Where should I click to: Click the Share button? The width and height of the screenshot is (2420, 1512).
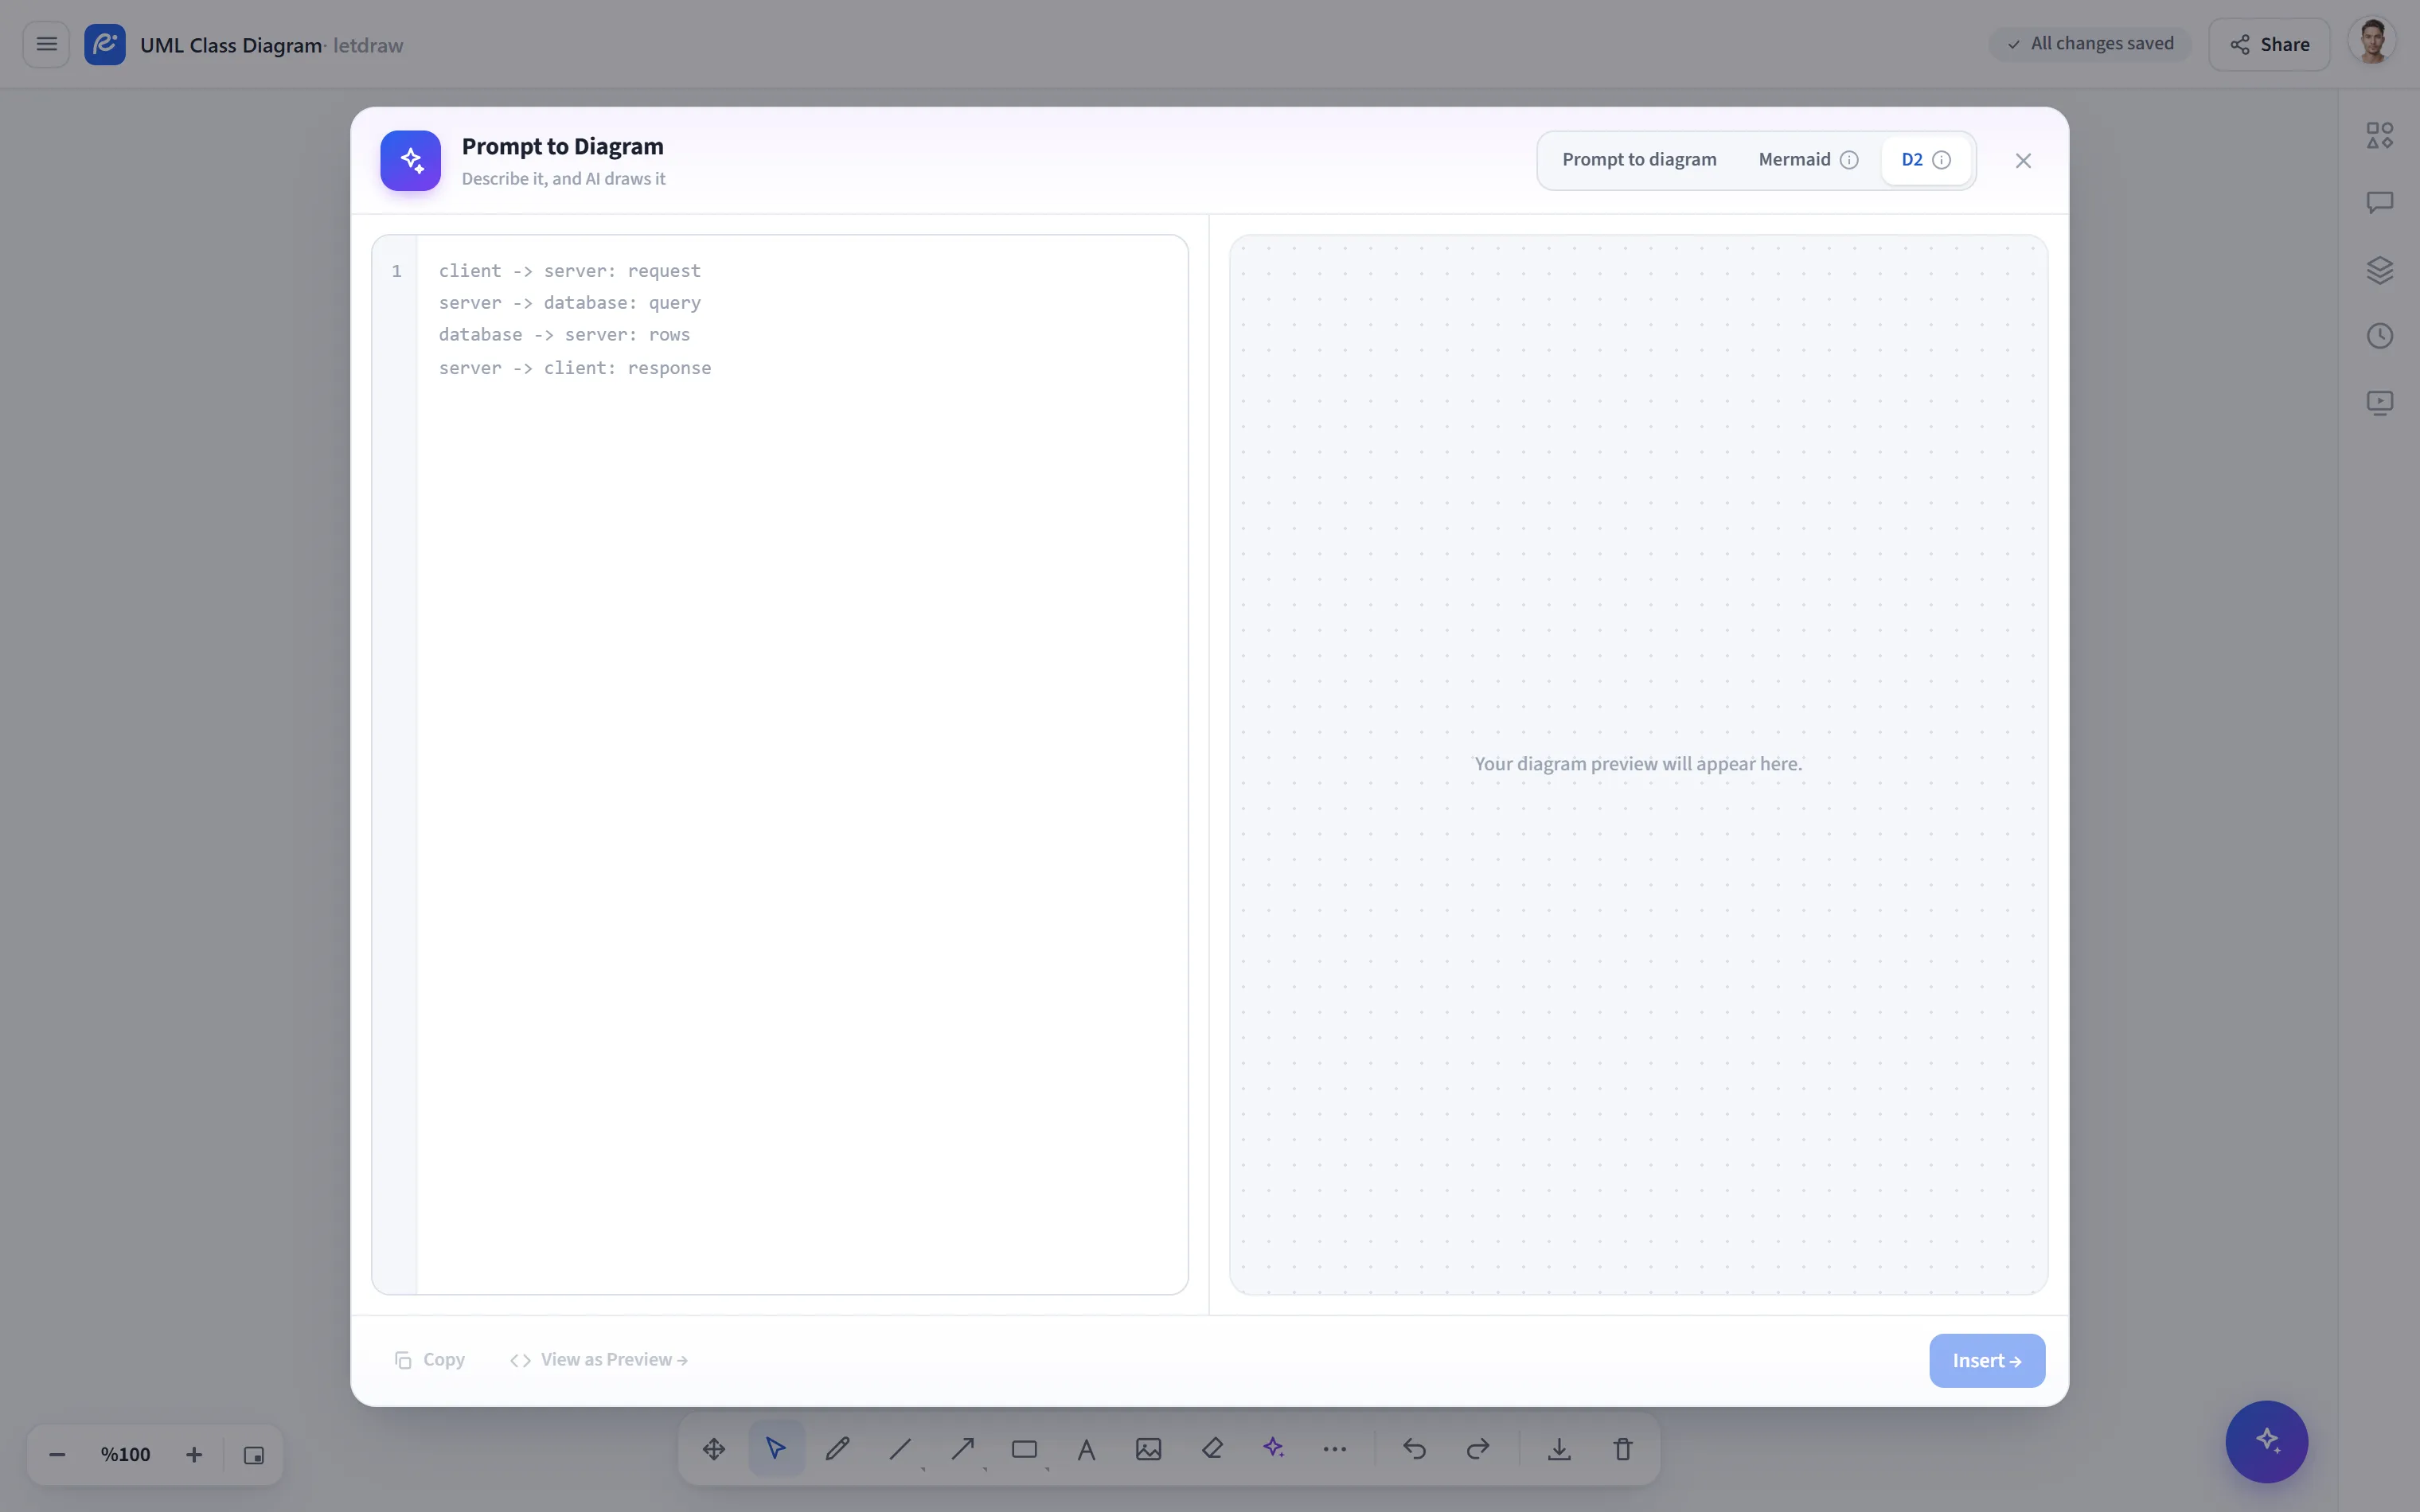tap(2269, 44)
